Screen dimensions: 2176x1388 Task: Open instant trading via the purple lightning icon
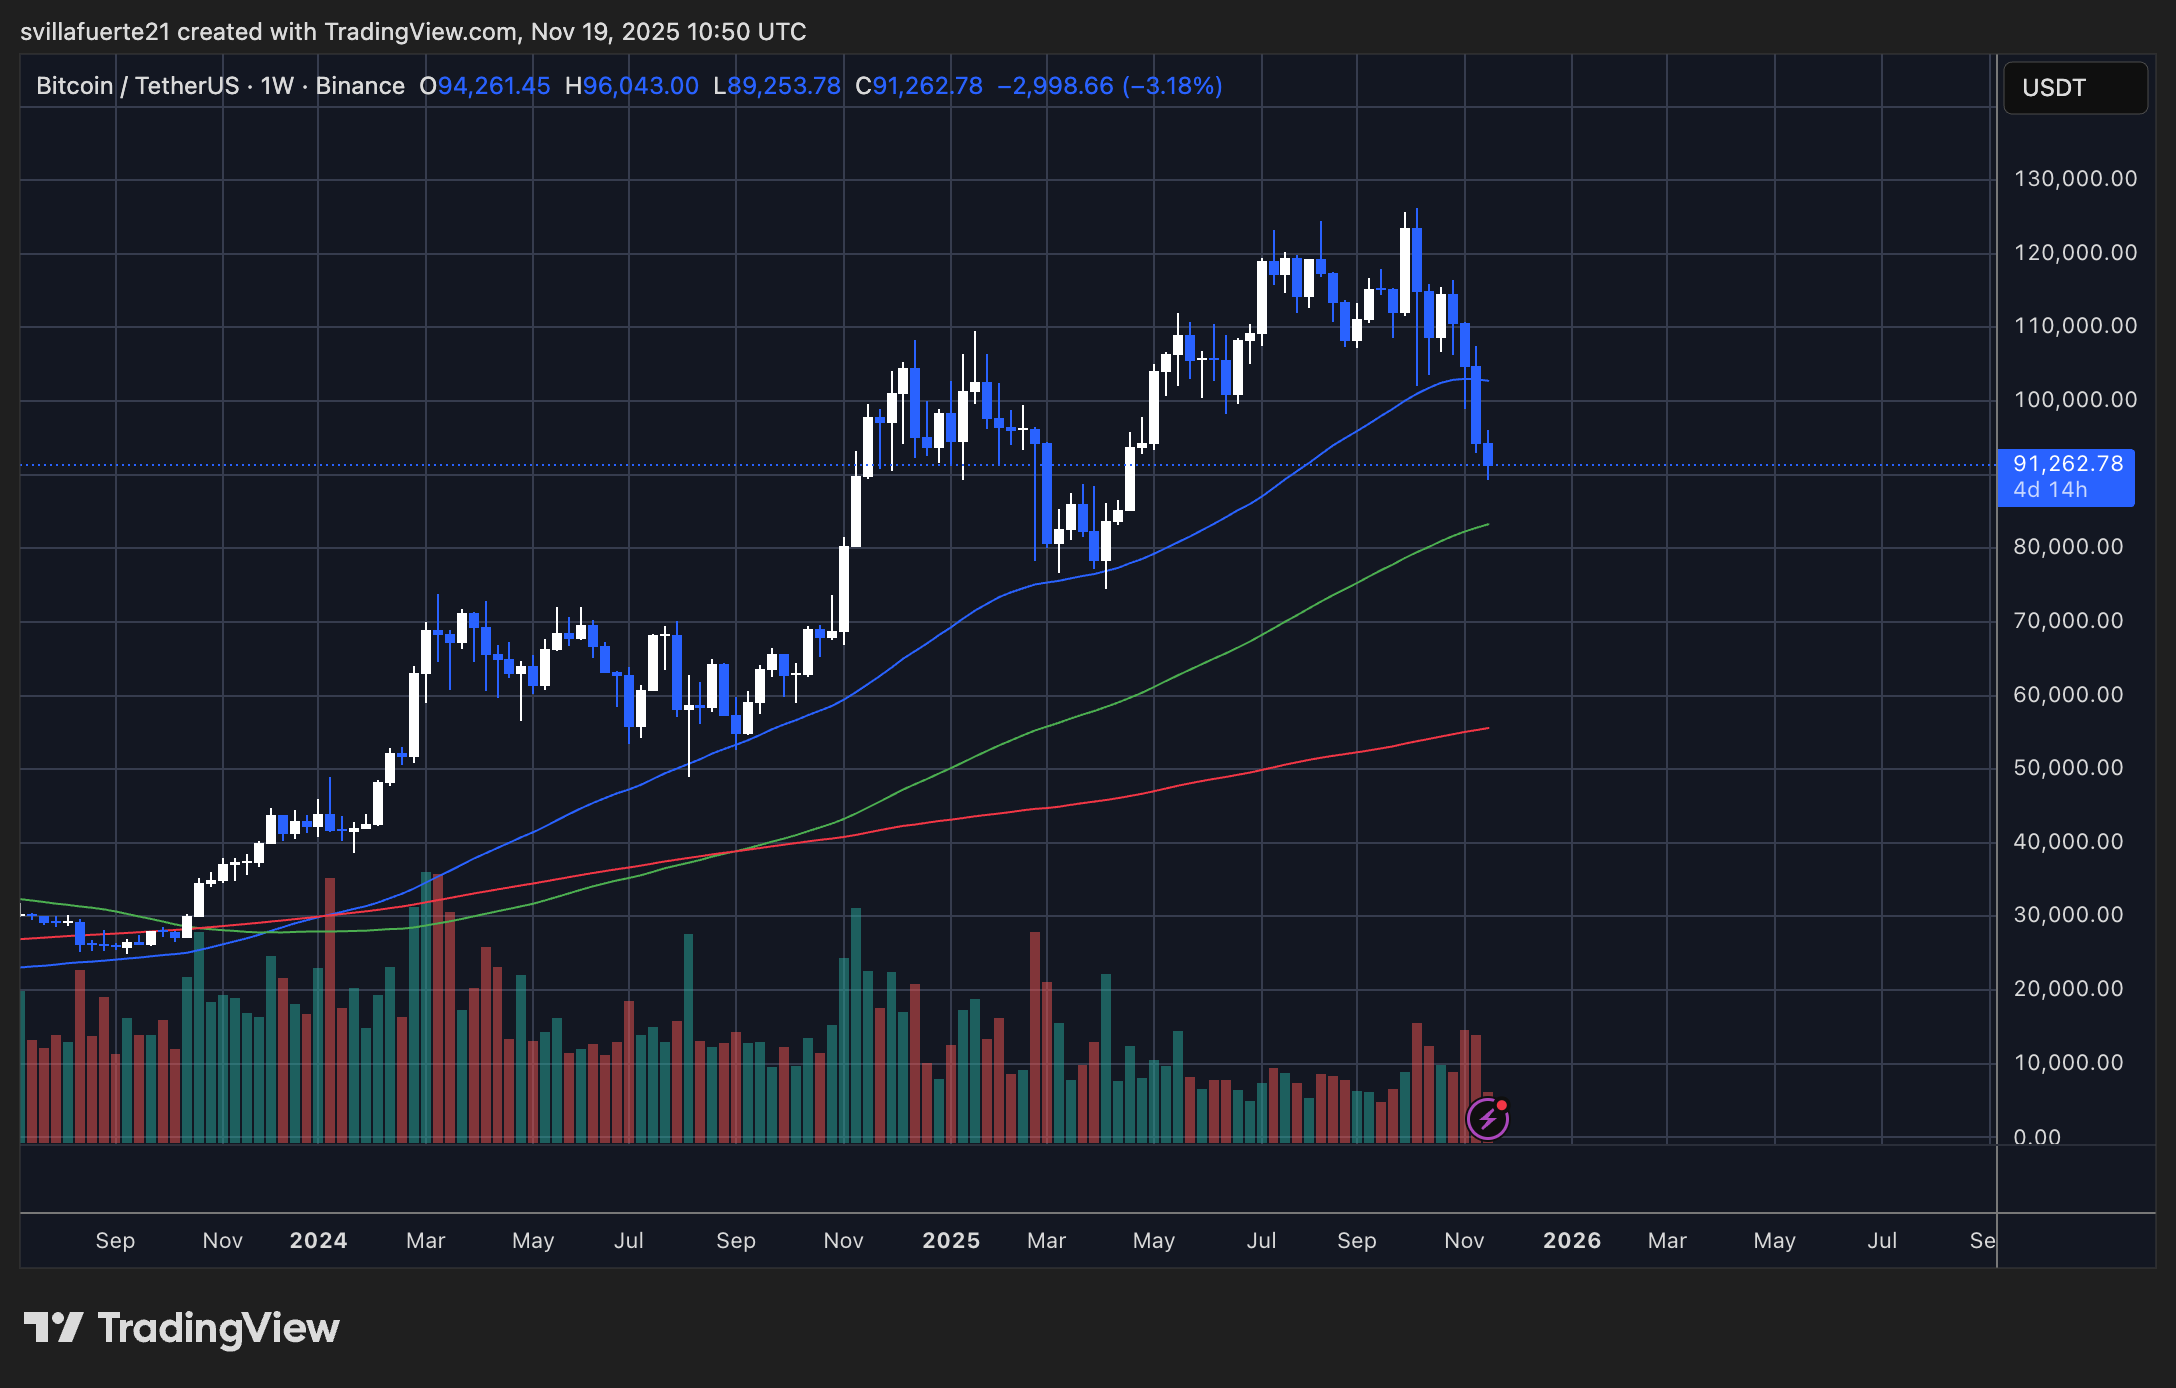[1489, 1118]
